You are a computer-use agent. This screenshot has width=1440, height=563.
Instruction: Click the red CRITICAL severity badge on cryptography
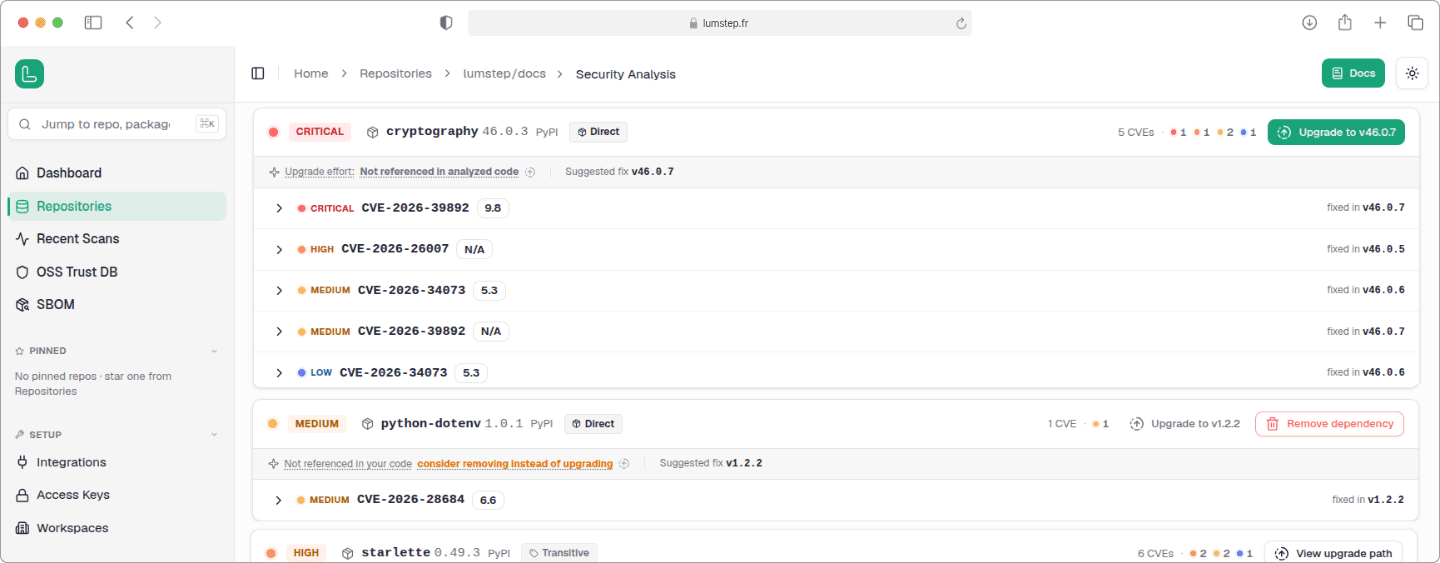[320, 132]
